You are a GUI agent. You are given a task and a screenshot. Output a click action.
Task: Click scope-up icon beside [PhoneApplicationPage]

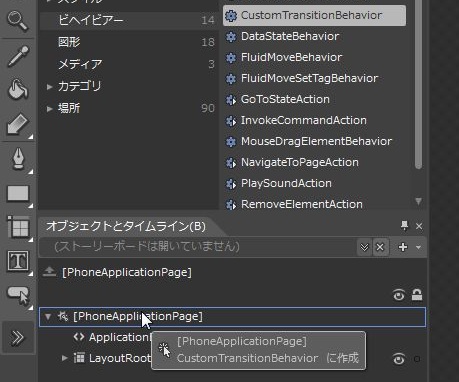click(x=49, y=272)
